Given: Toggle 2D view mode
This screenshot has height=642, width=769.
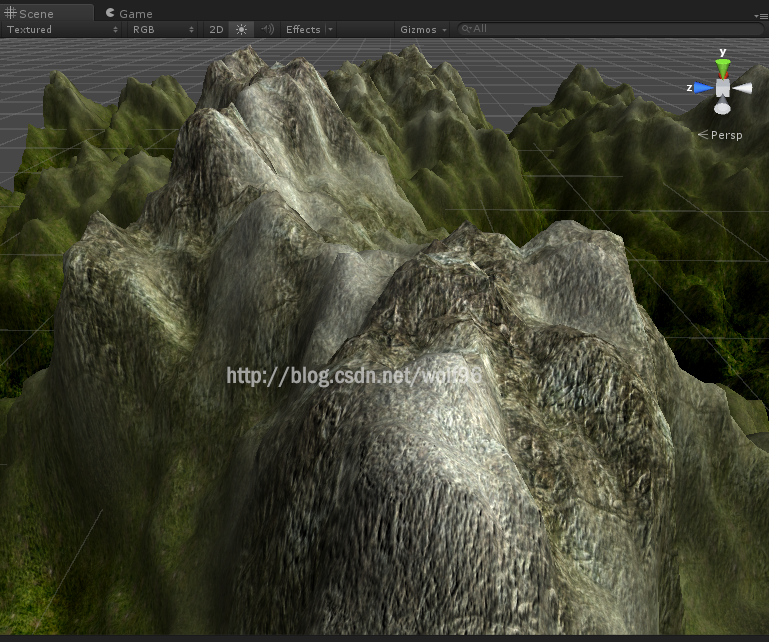Looking at the screenshot, I should [216, 29].
